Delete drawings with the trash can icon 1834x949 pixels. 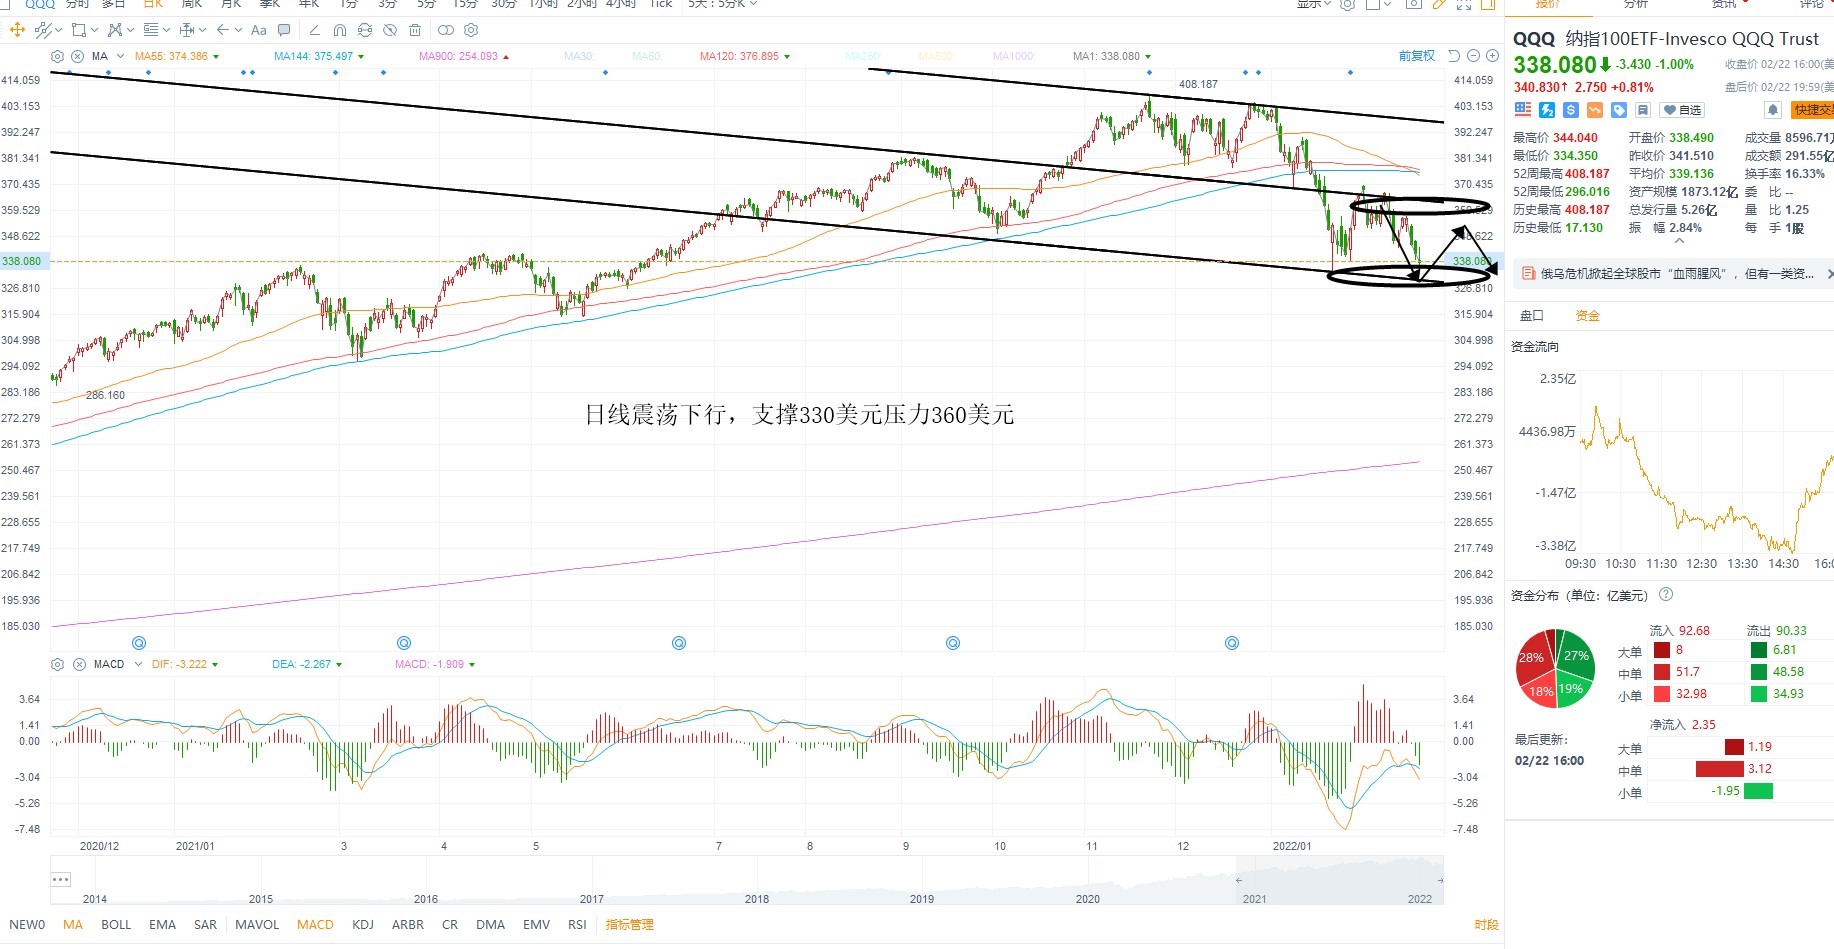(x=415, y=30)
